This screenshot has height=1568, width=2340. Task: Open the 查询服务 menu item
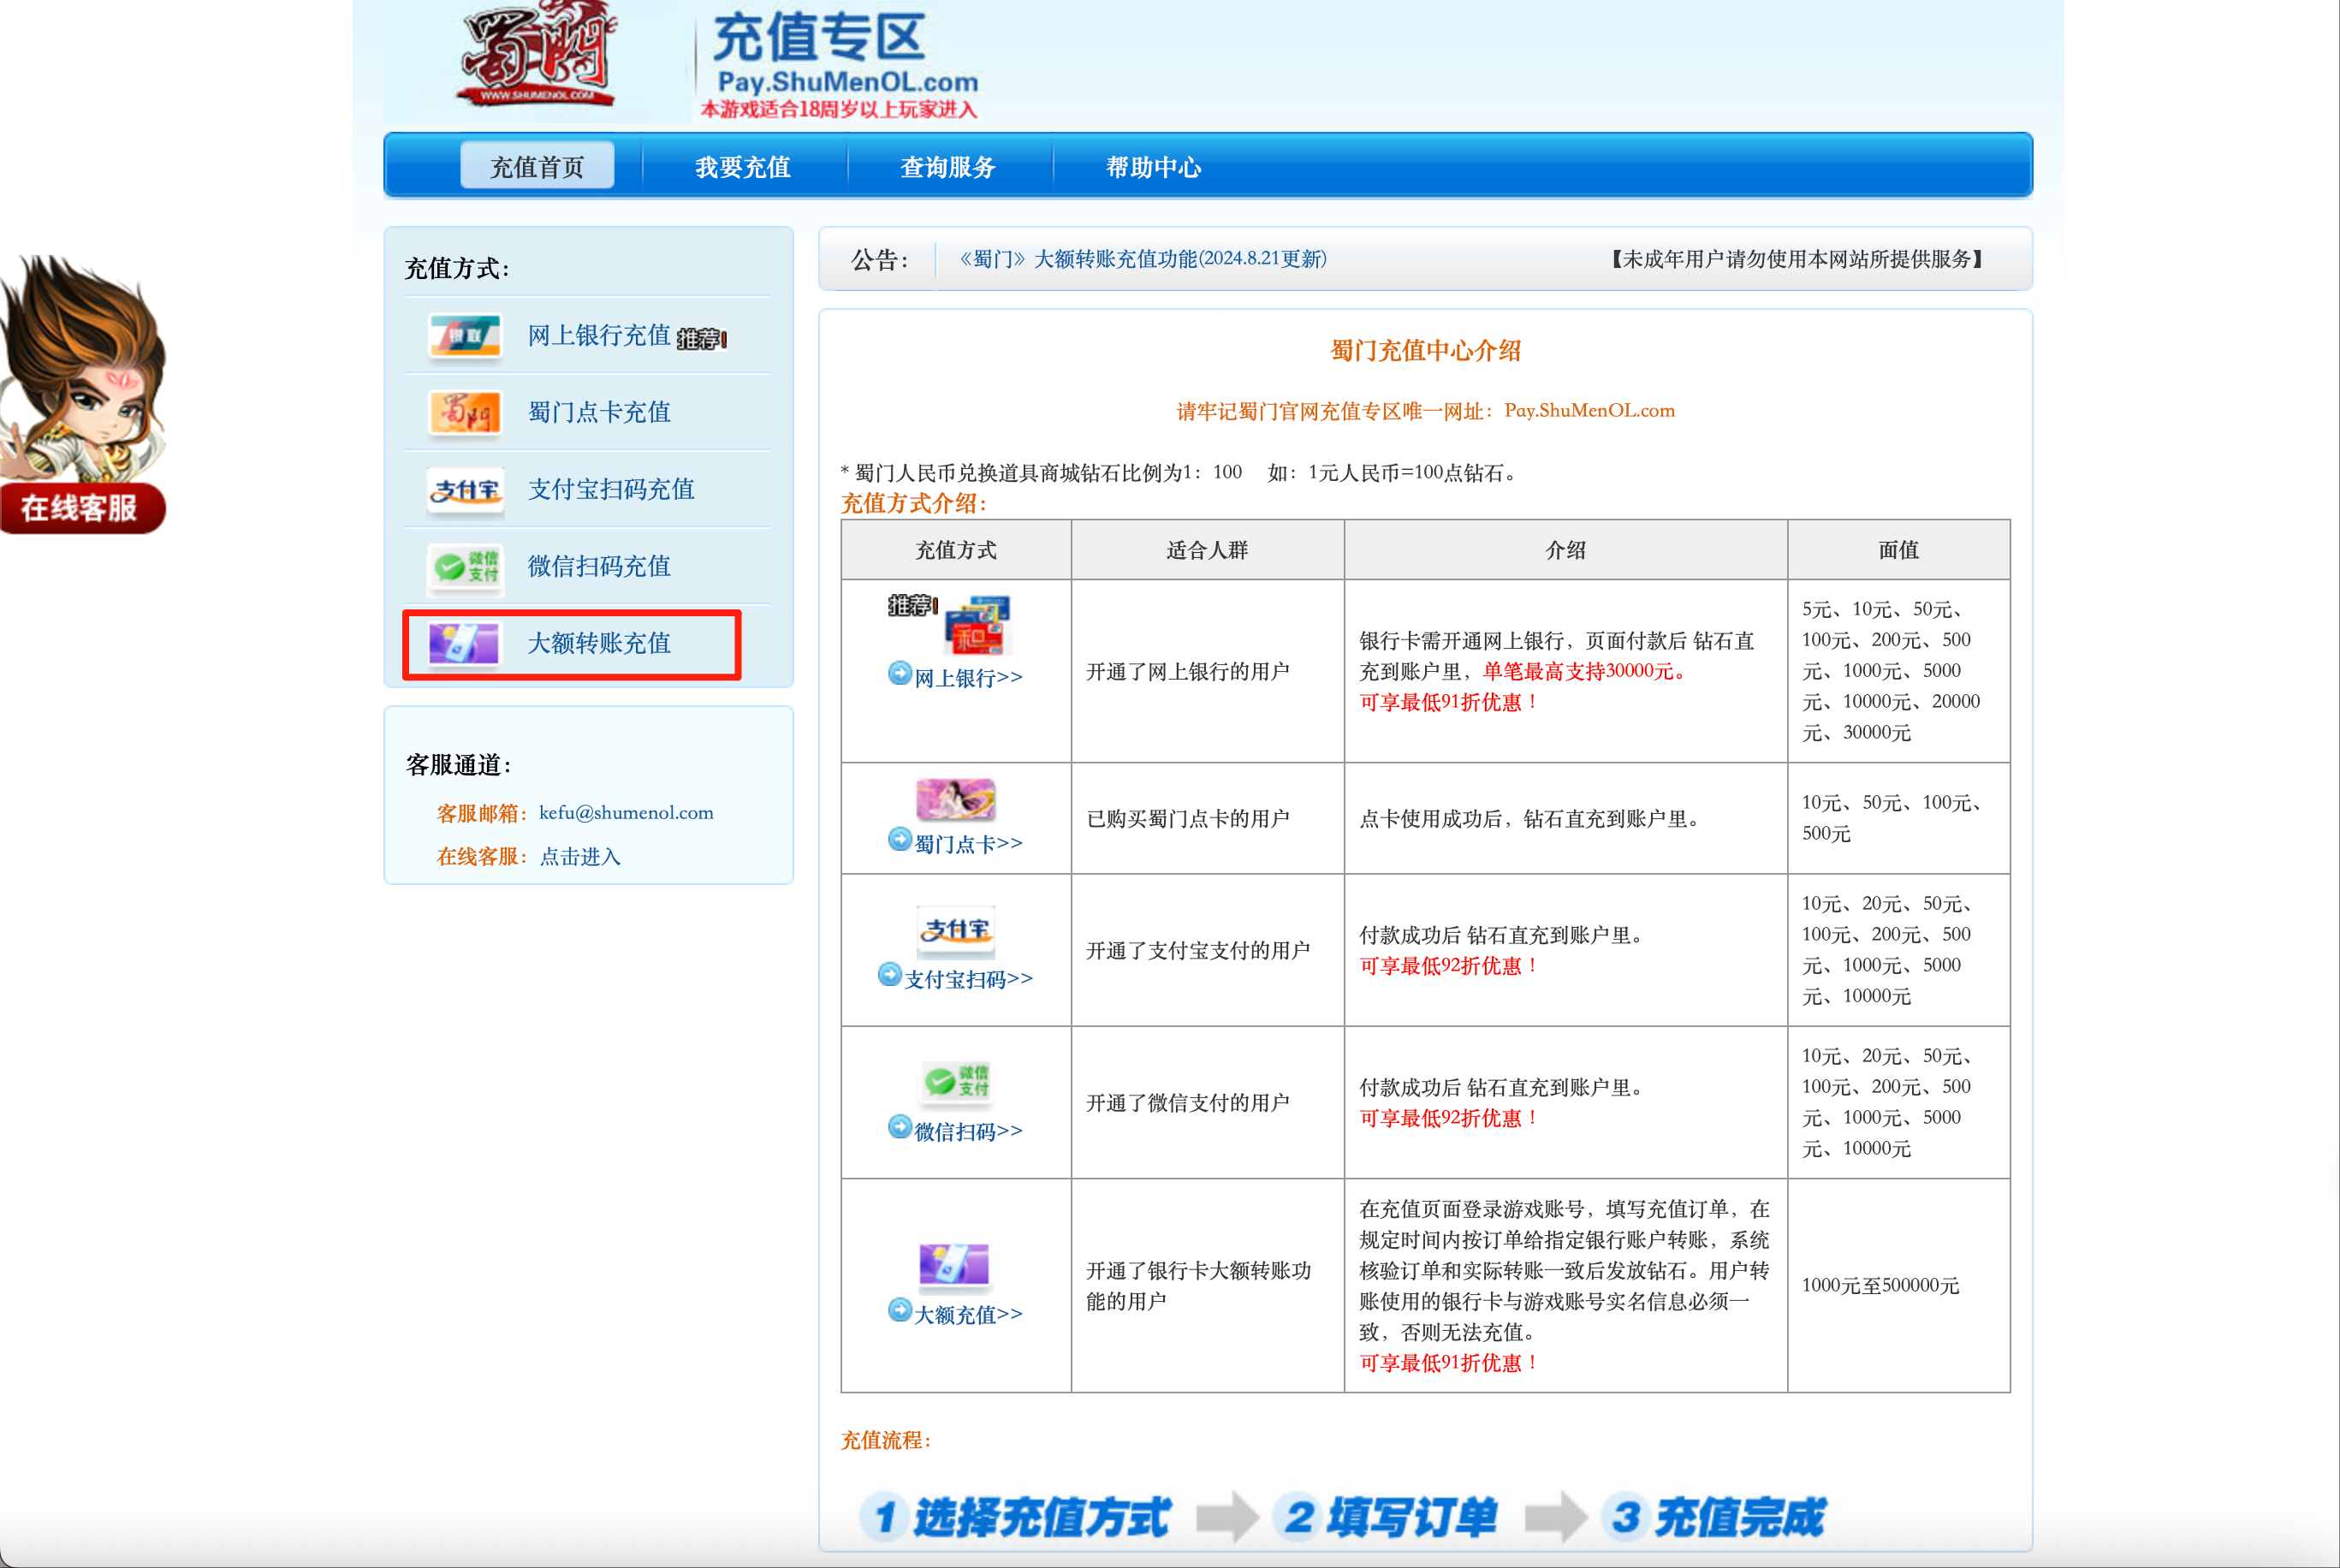click(948, 166)
